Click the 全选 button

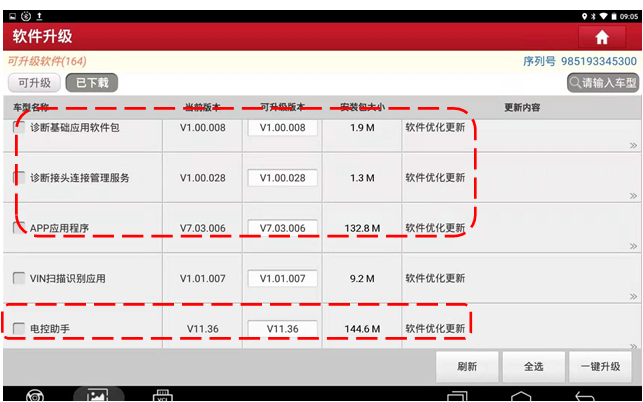pyautogui.click(x=534, y=366)
